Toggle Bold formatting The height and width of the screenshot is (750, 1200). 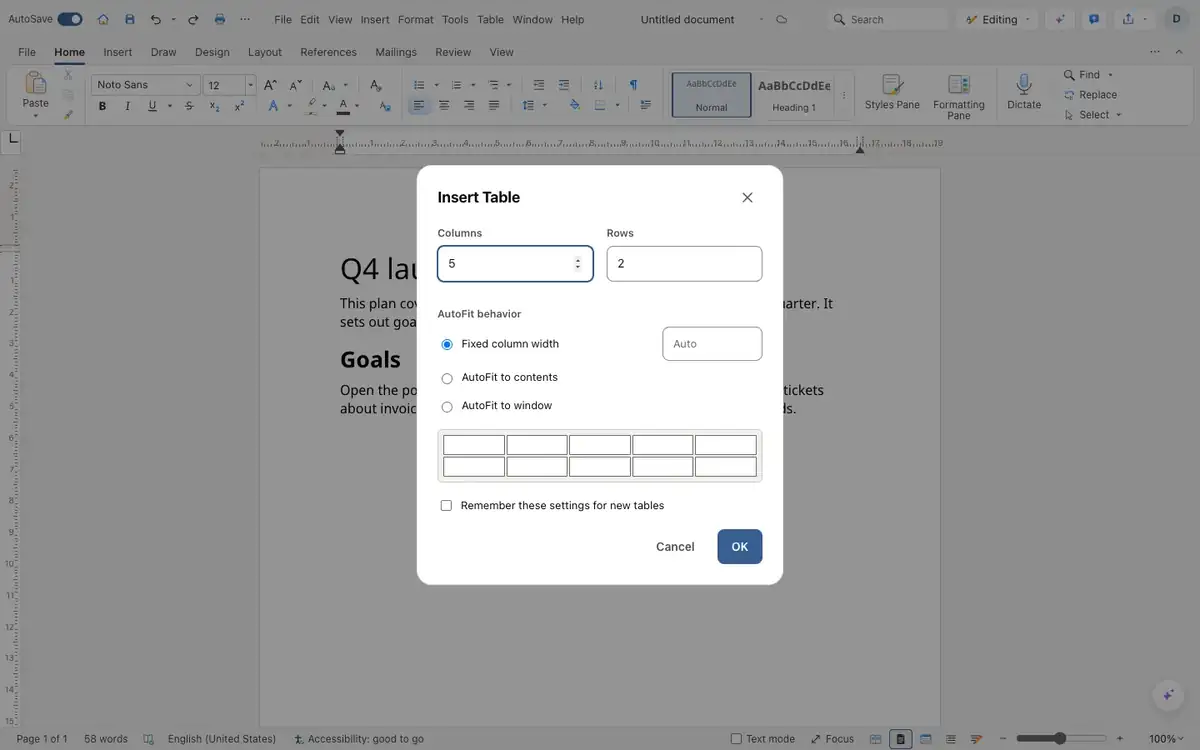click(x=102, y=105)
